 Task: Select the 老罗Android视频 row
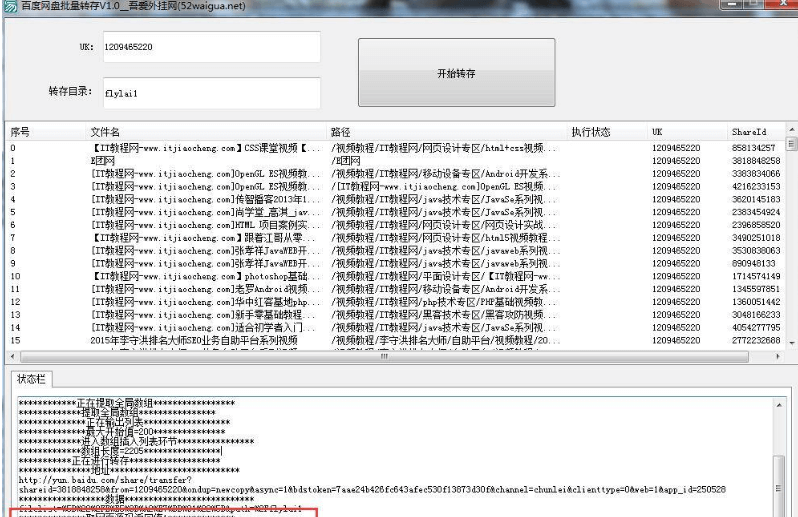tap(200, 289)
